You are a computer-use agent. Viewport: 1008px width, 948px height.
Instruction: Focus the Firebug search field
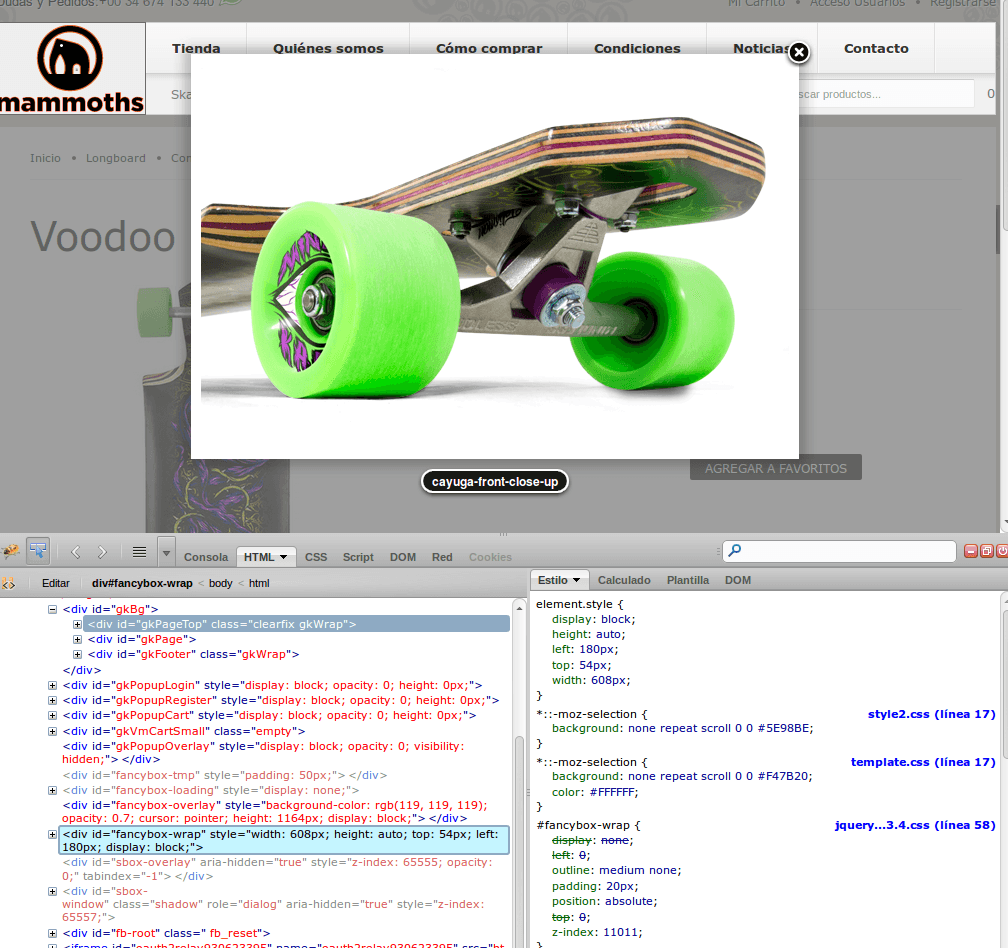(839, 551)
